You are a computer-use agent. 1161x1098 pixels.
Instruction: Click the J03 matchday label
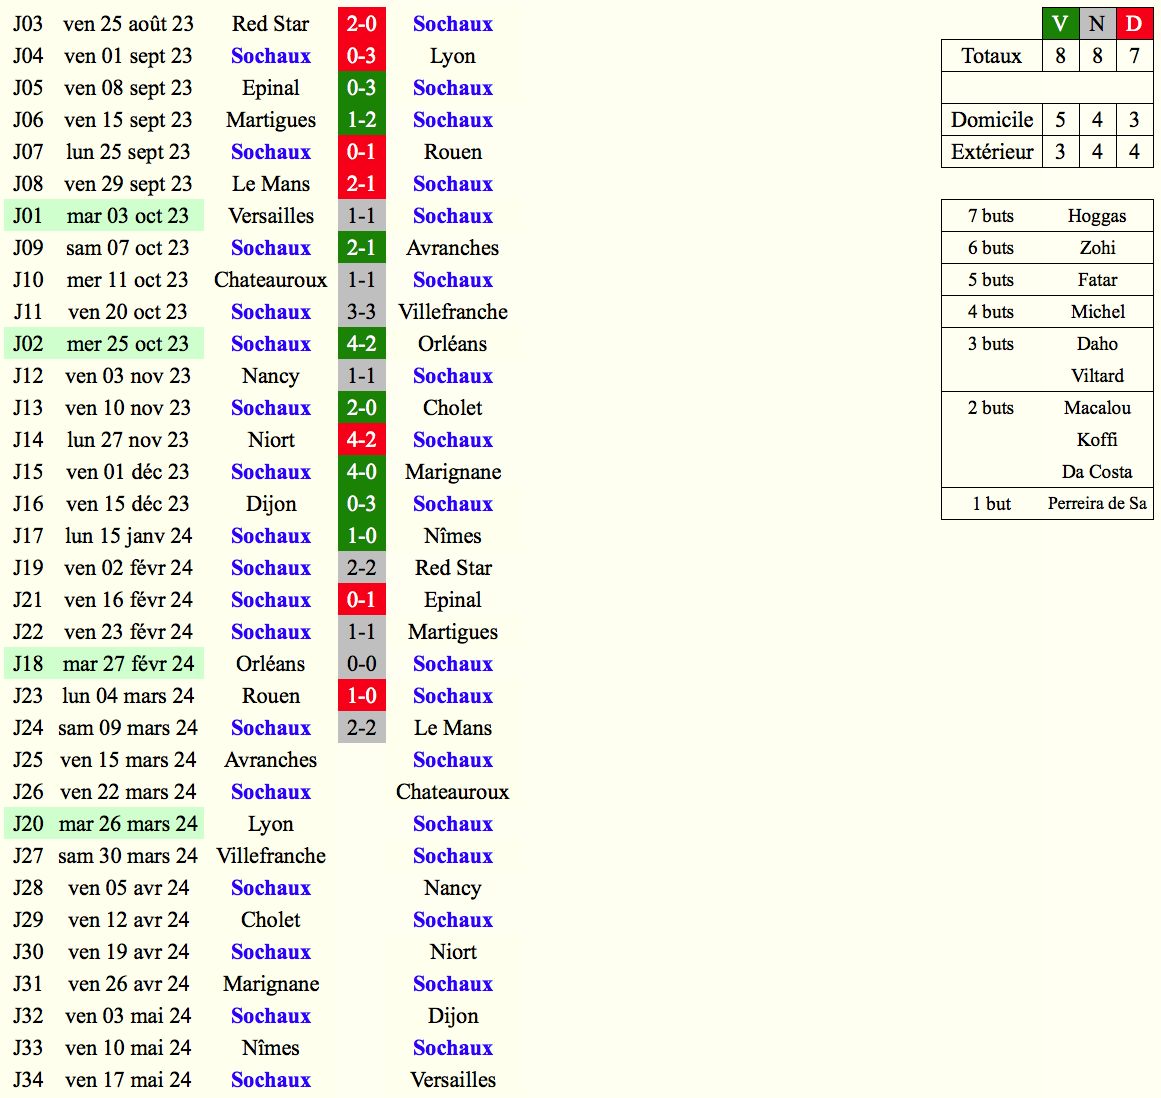(28, 24)
